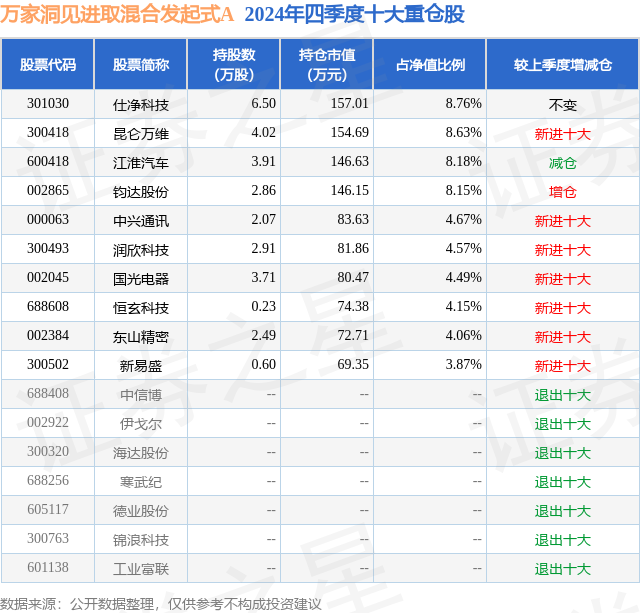Select stock name 江淮汽车

[141, 163]
